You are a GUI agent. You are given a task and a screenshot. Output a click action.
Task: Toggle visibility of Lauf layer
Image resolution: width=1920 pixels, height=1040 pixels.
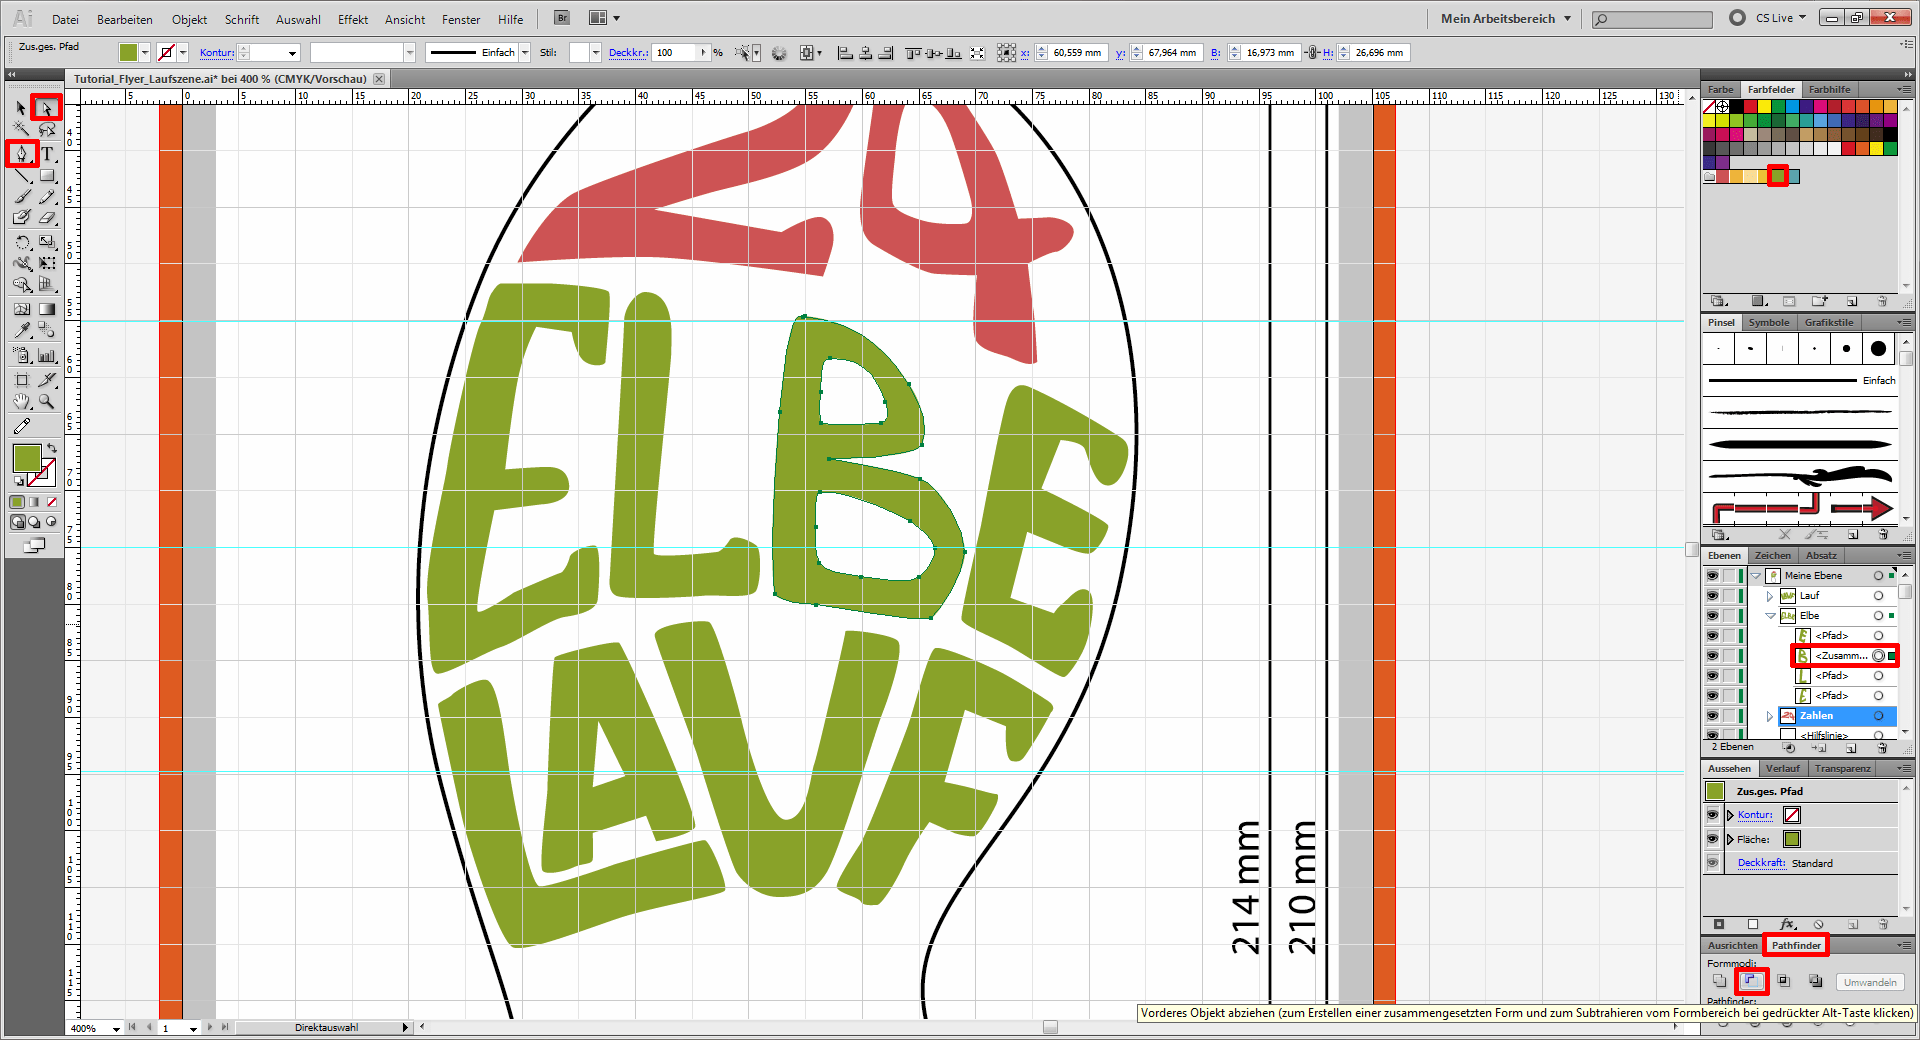(1712, 596)
